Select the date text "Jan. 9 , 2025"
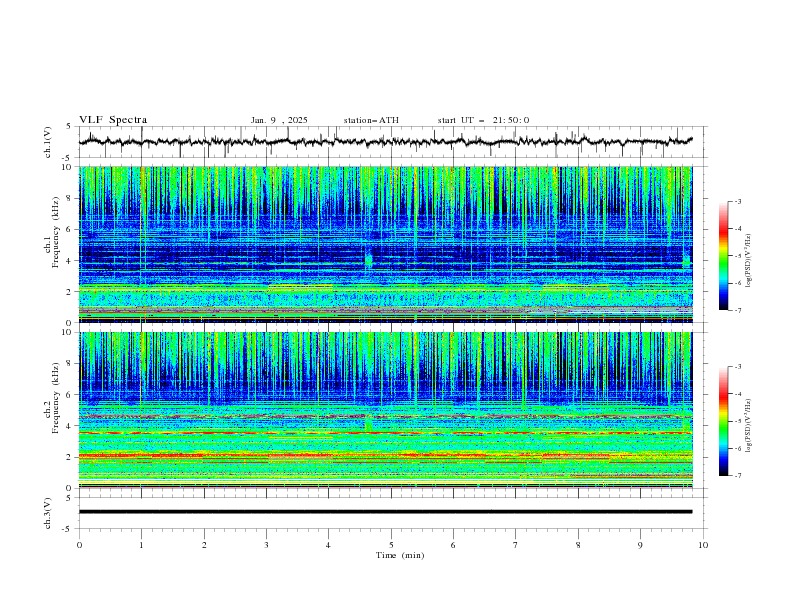The width and height of the screenshot is (792, 612). coord(279,120)
